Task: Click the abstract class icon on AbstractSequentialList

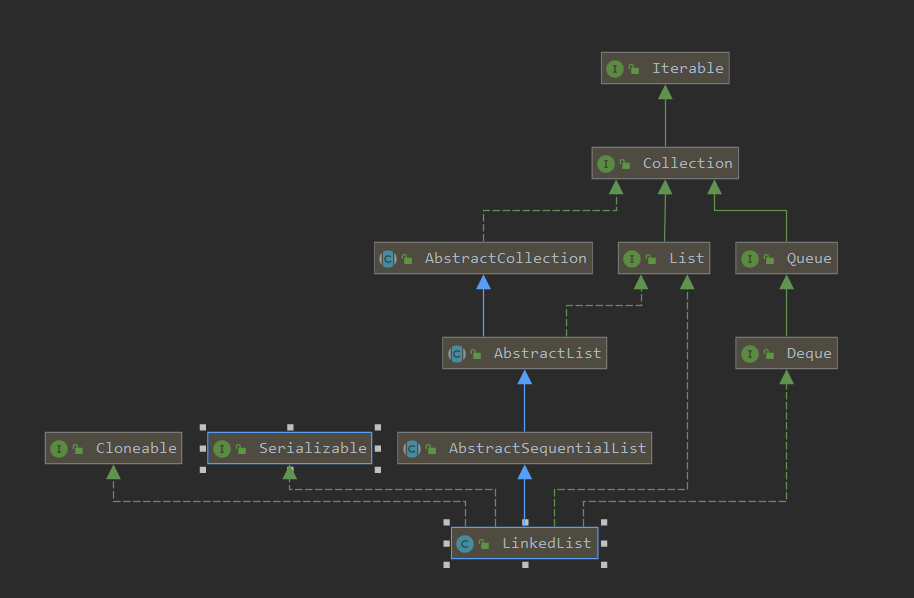Action: [x=412, y=449]
